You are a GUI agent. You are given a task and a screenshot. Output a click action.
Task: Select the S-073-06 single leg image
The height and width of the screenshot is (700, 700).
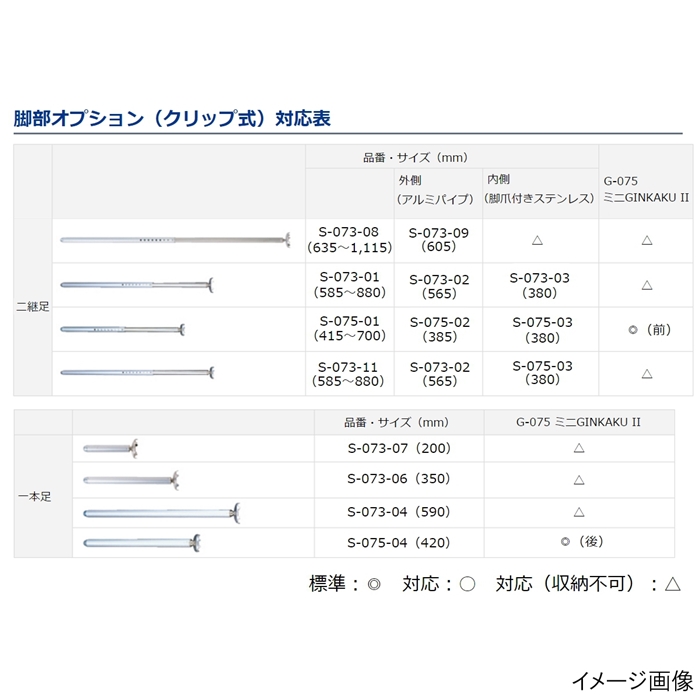pos(130,480)
